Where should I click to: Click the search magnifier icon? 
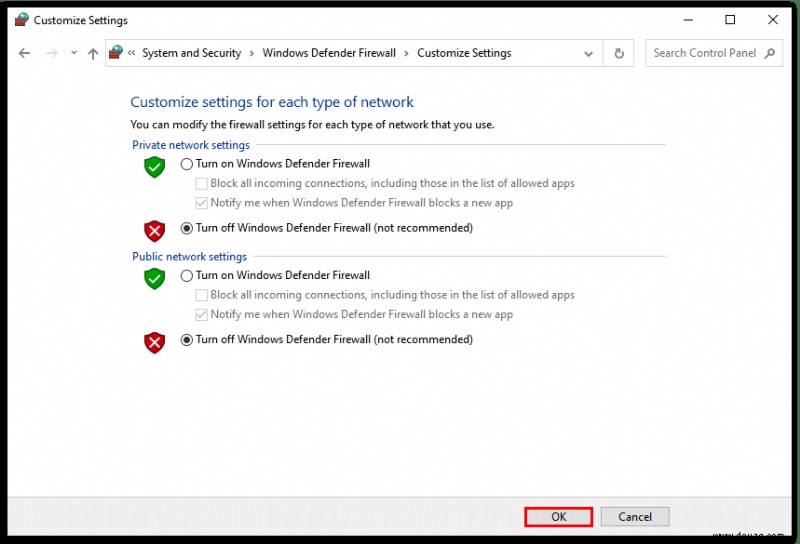pyautogui.click(x=770, y=53)
